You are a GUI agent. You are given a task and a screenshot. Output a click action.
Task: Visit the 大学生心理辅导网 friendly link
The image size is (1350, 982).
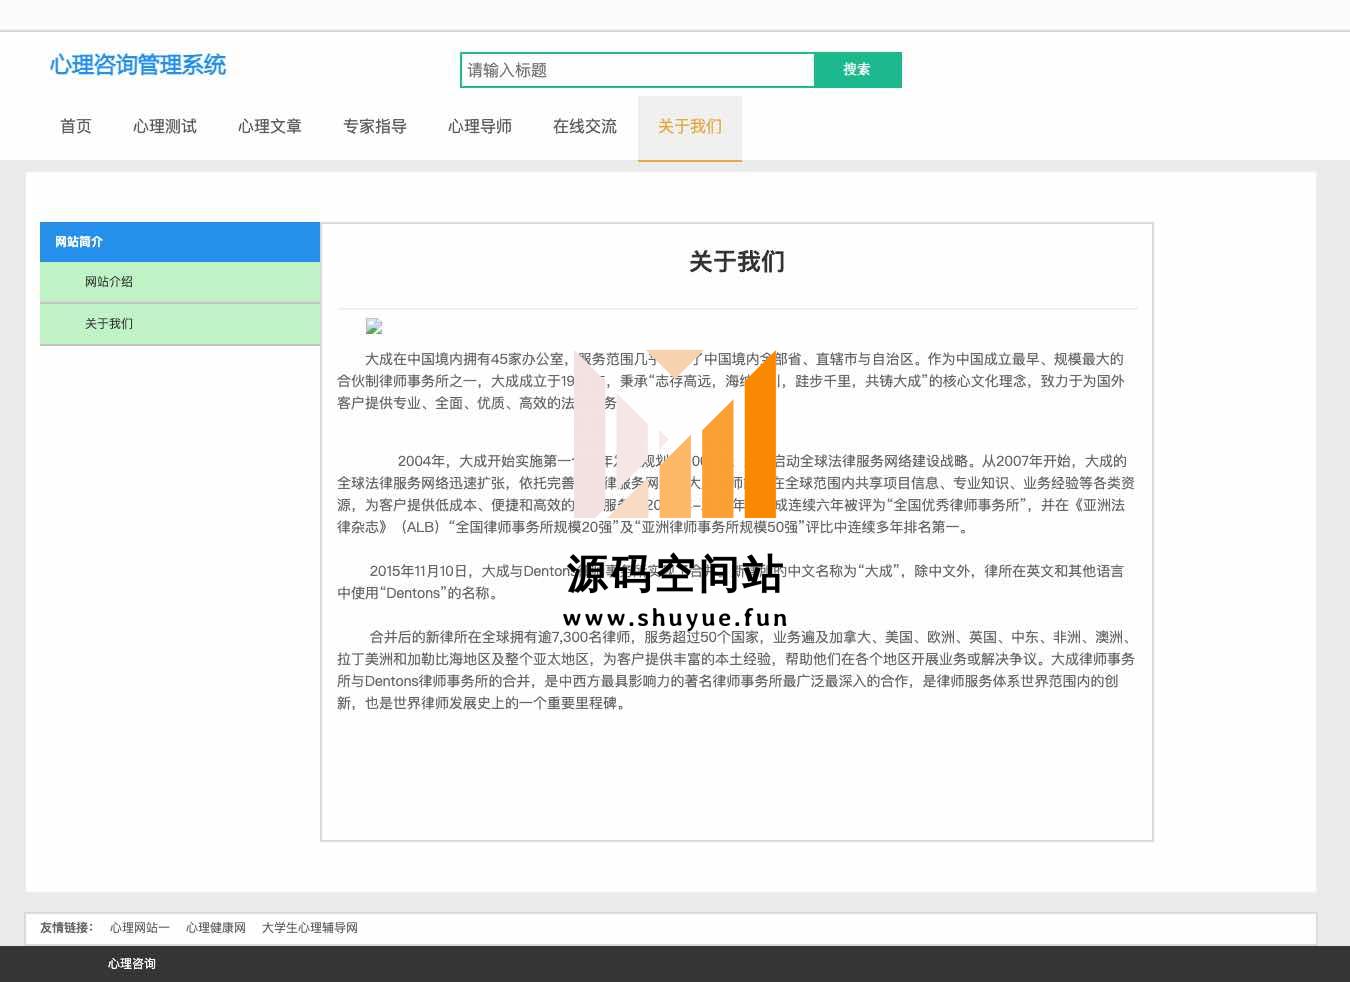click(x=310, y=928)
